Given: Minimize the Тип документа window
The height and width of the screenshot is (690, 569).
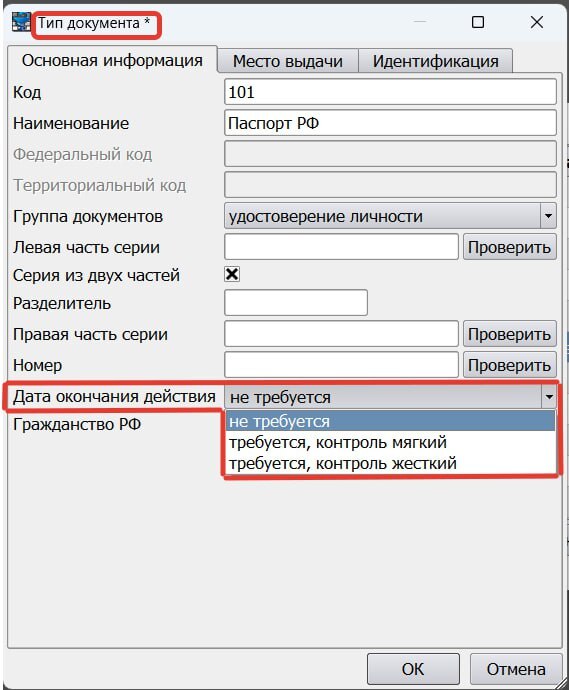Looking at the screenshot, I should pyautogui.click(x=420, y=22).
